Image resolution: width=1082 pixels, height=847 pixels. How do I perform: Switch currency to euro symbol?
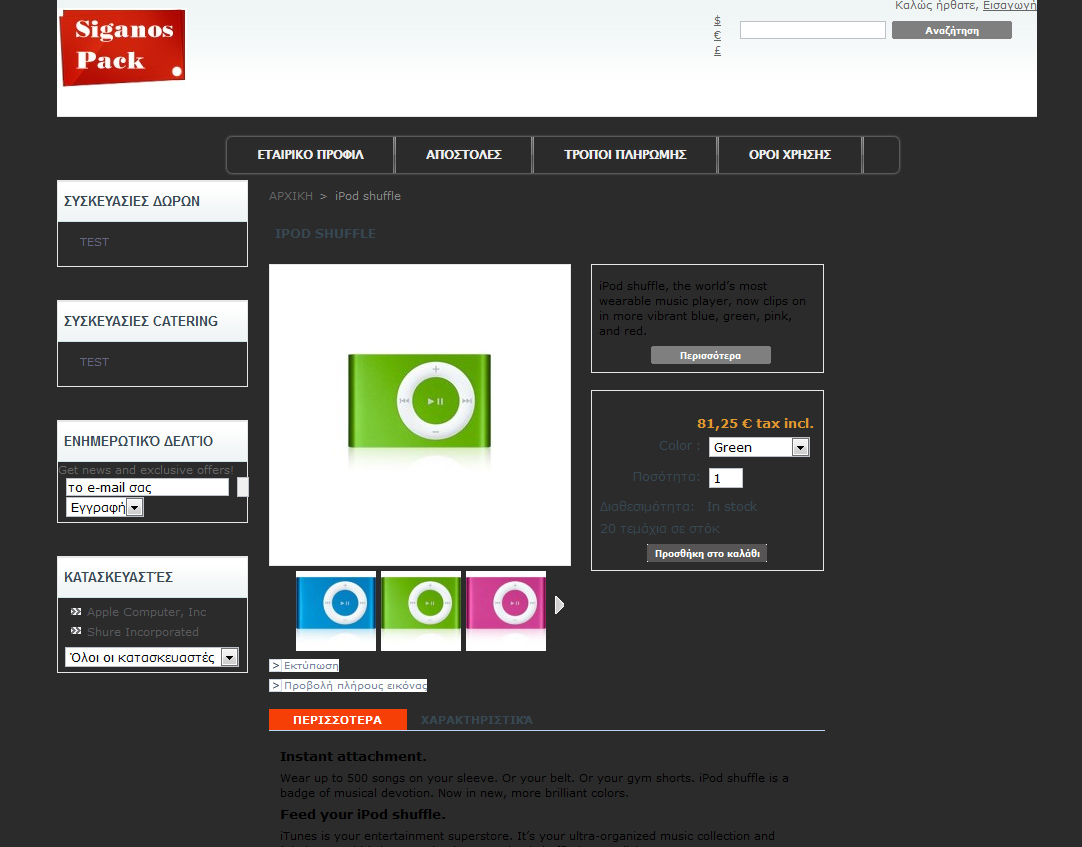(x=717, y=35)
